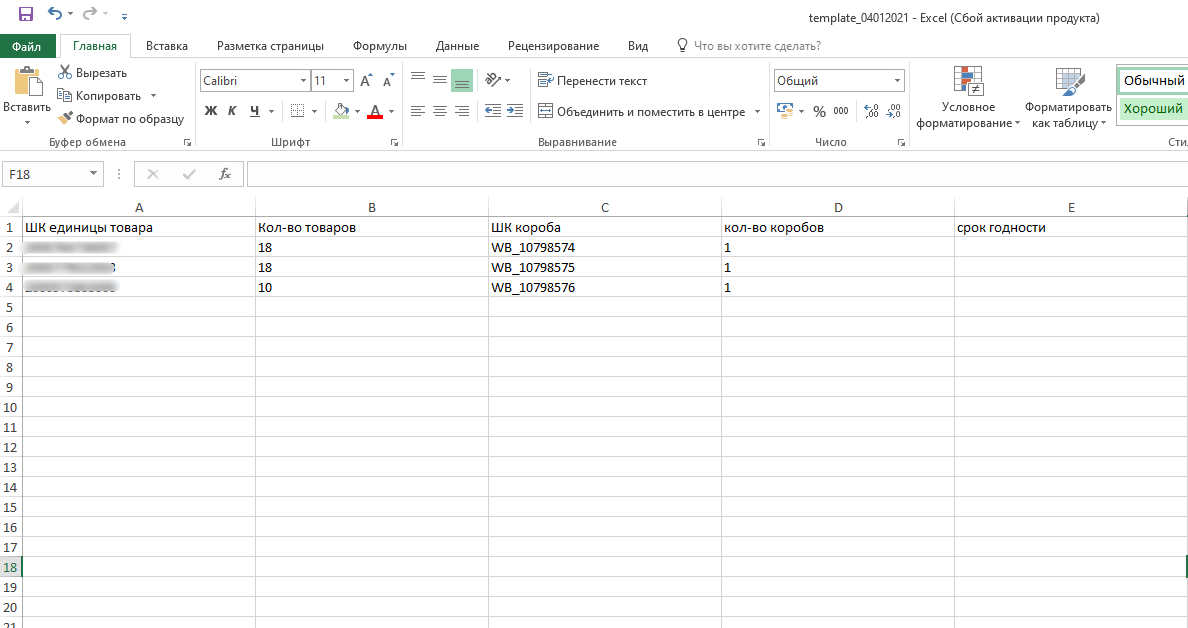Click the percent style icon
This screenshot has height=628, width=1188.
[x=819, y=111]
